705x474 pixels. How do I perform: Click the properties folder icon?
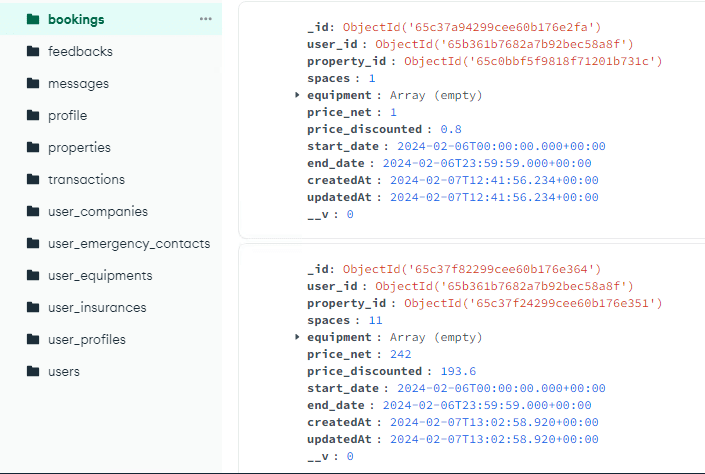(x=33, y=147)
